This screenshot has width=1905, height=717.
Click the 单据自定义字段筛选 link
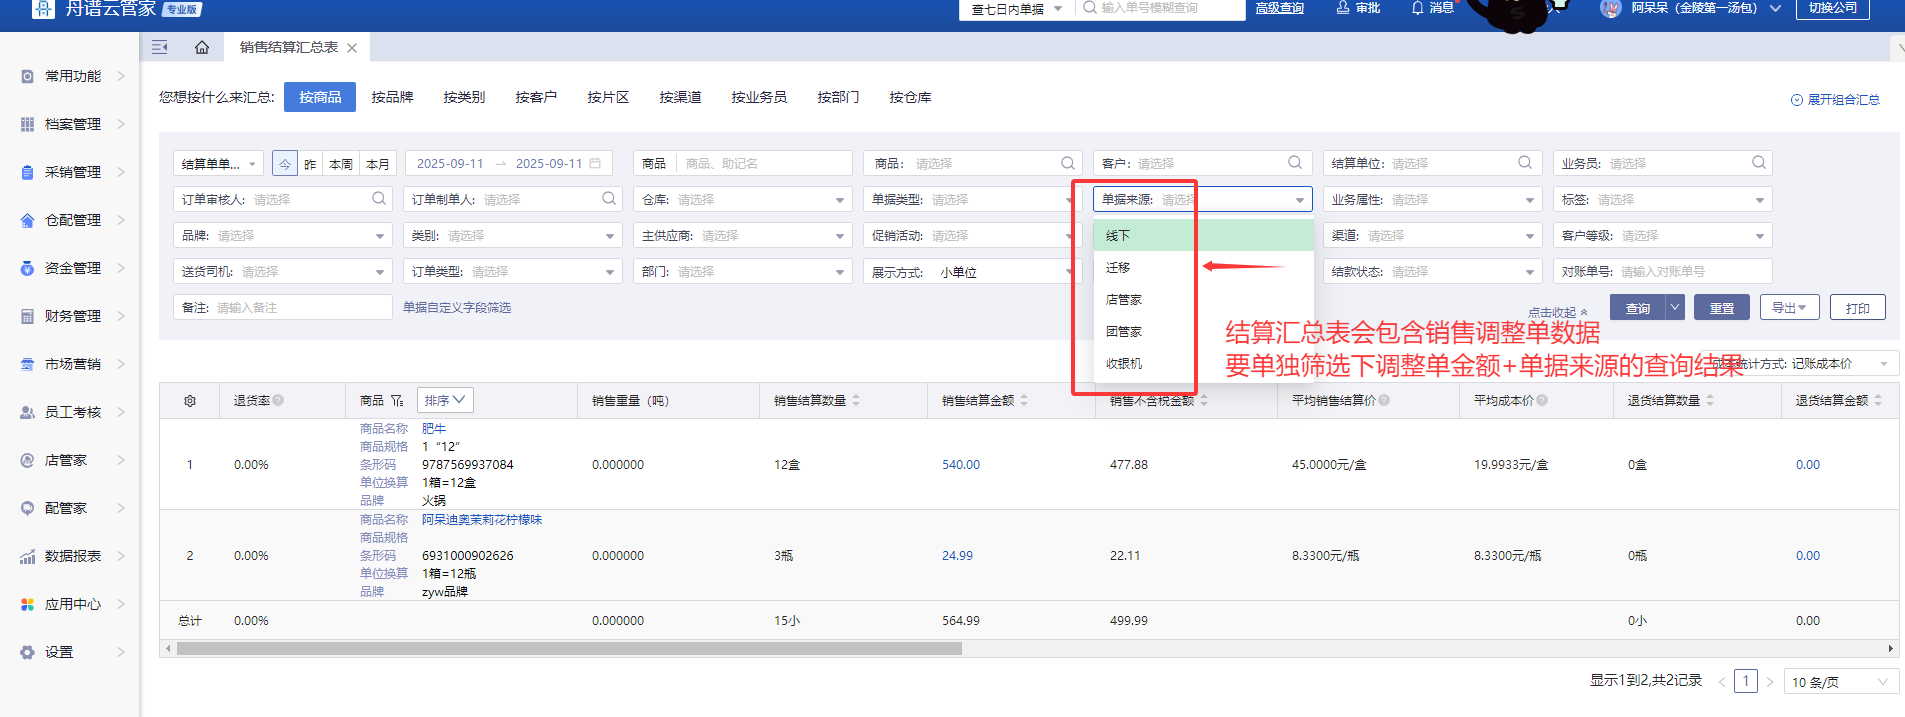[x=457, y=308]
